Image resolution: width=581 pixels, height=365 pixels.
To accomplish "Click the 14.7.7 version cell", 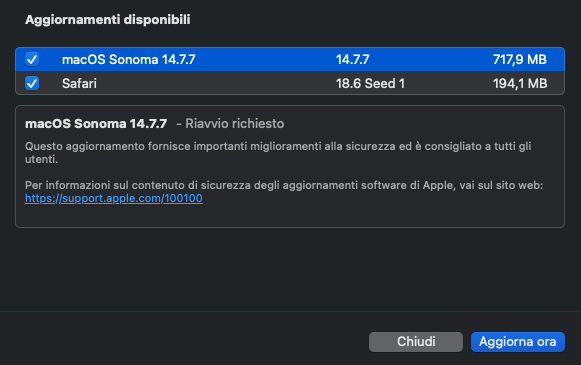I will pos(352,60).
